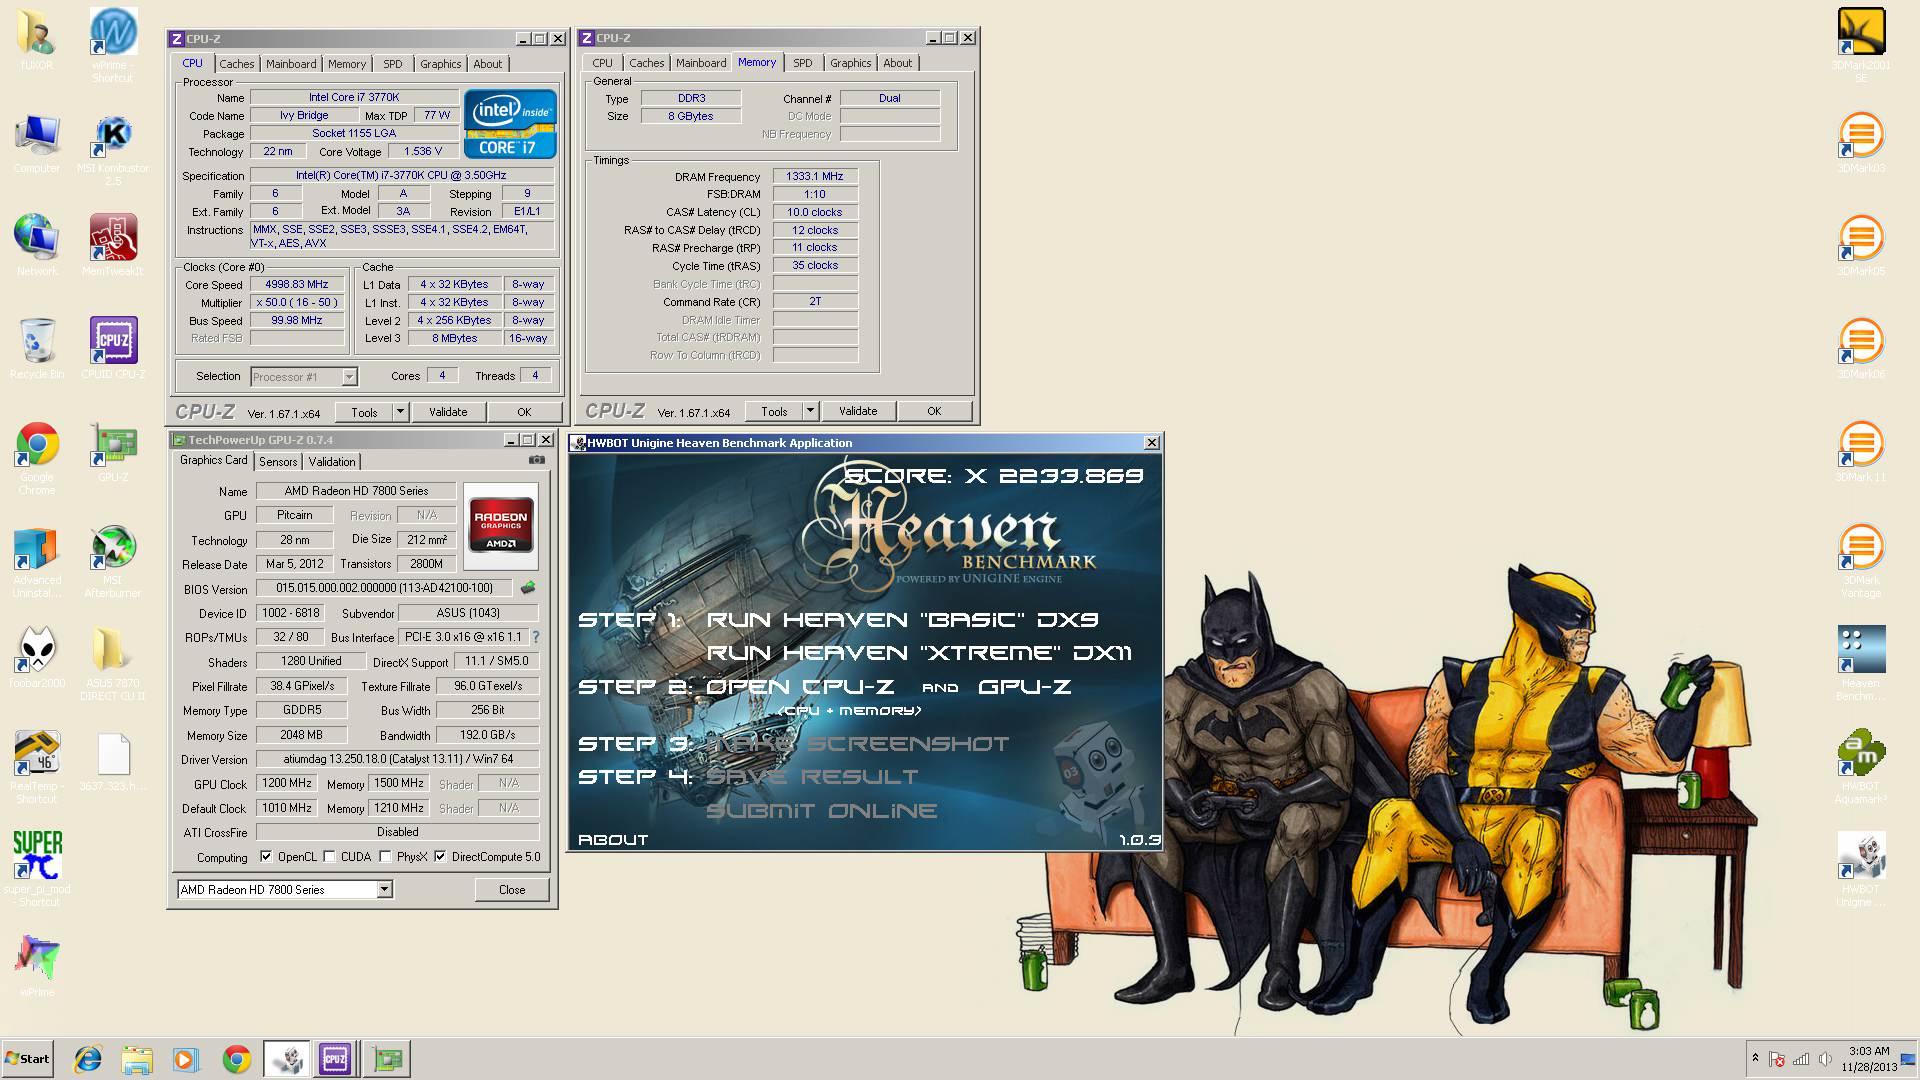
Task: Switch to SPD tab in right CPU-Z
Action: tap(803, 63)
